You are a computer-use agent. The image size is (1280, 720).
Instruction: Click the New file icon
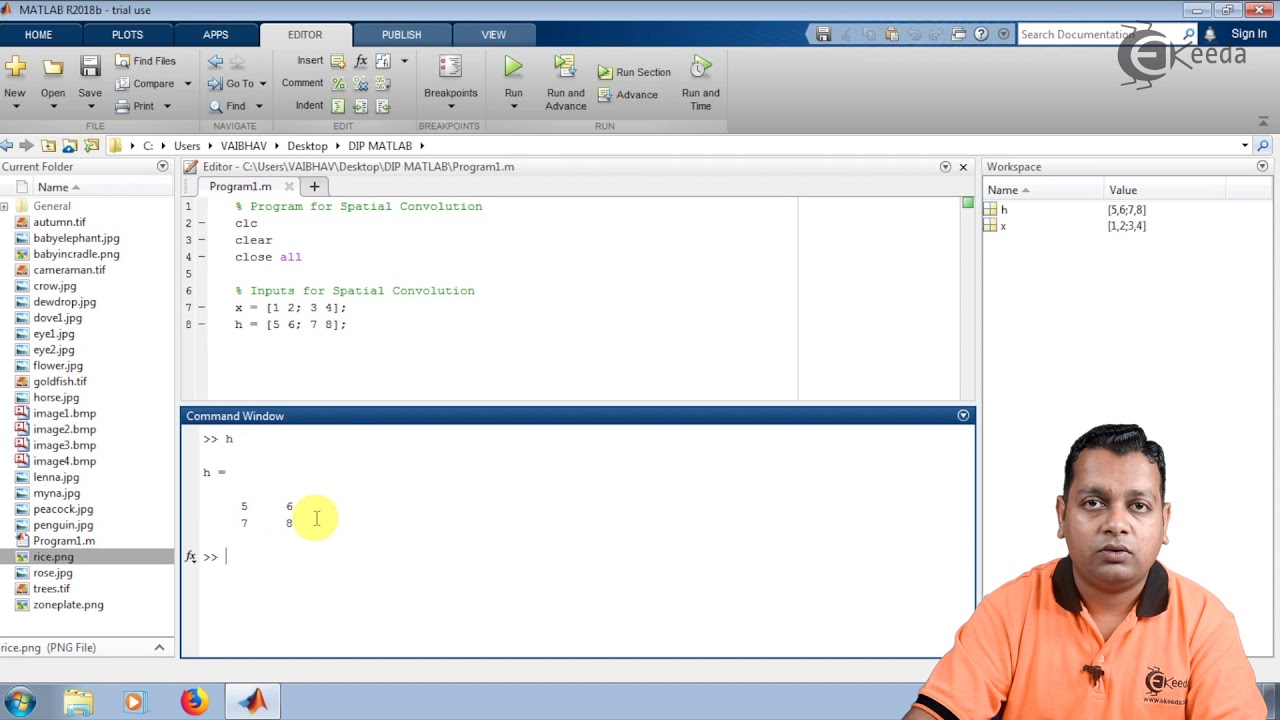coord(15,68)
